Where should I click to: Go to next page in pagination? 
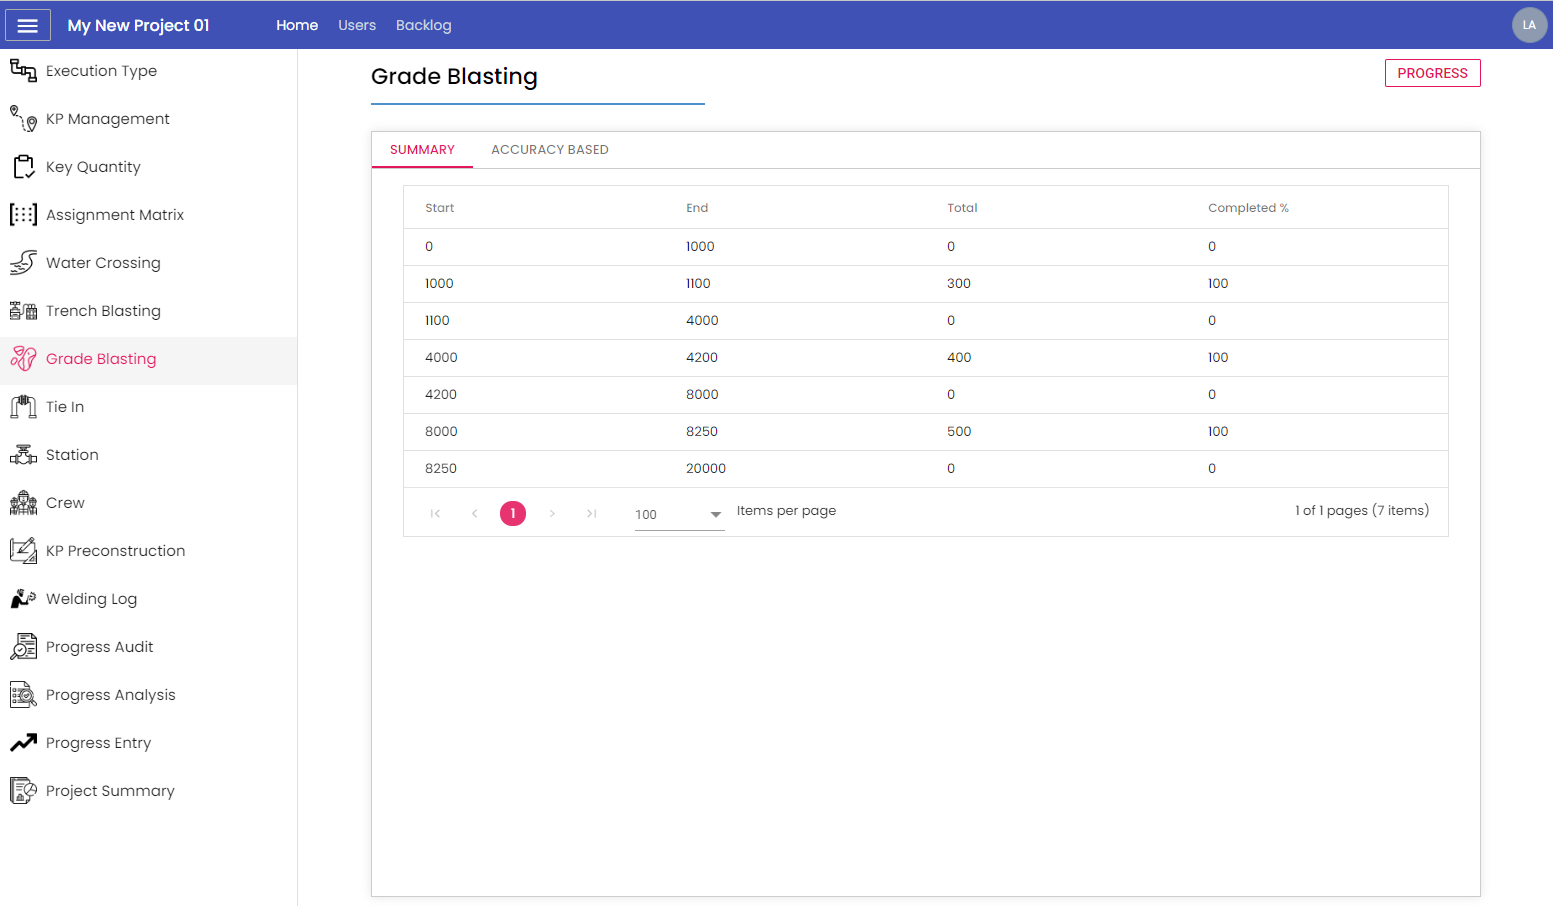tap(552, 513)
